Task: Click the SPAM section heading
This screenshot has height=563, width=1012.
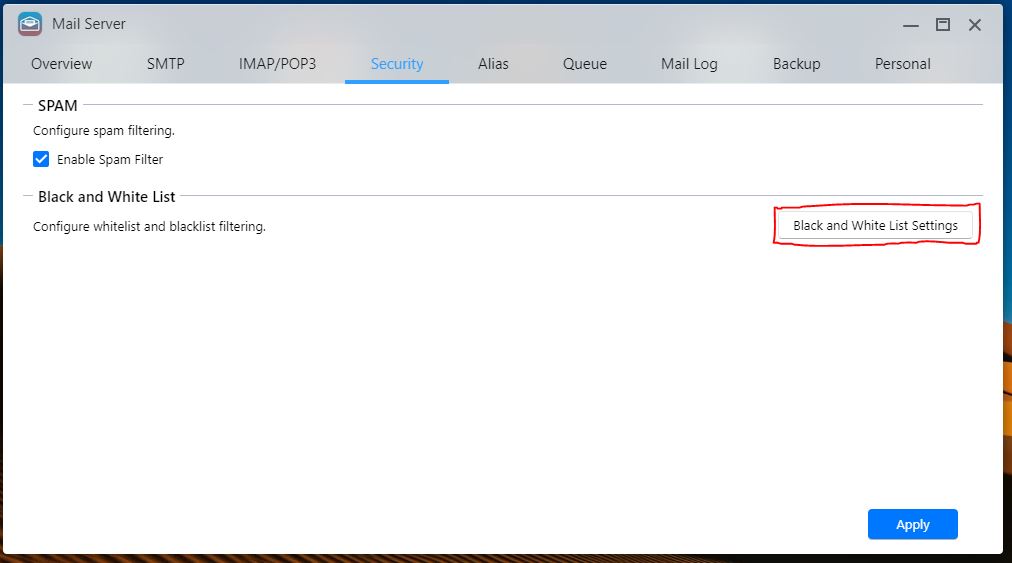Action: click(x=57, y=105)
